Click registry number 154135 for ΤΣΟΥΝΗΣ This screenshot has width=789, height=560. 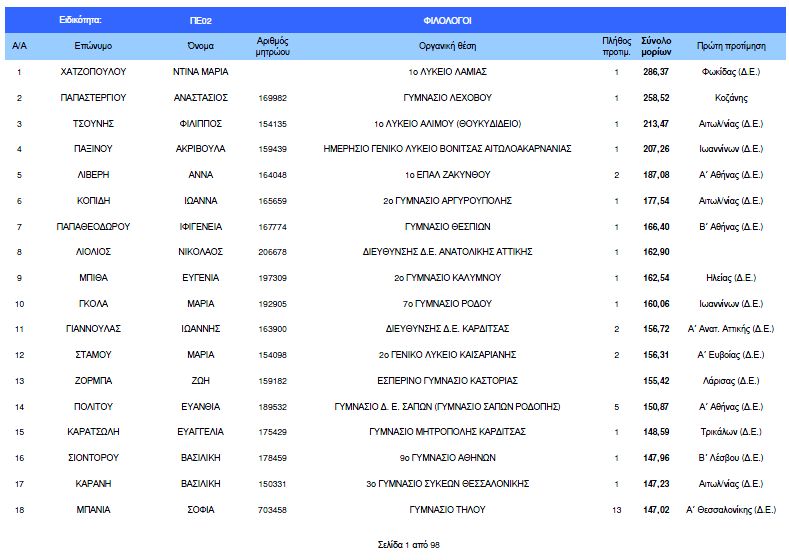point(272,124)
